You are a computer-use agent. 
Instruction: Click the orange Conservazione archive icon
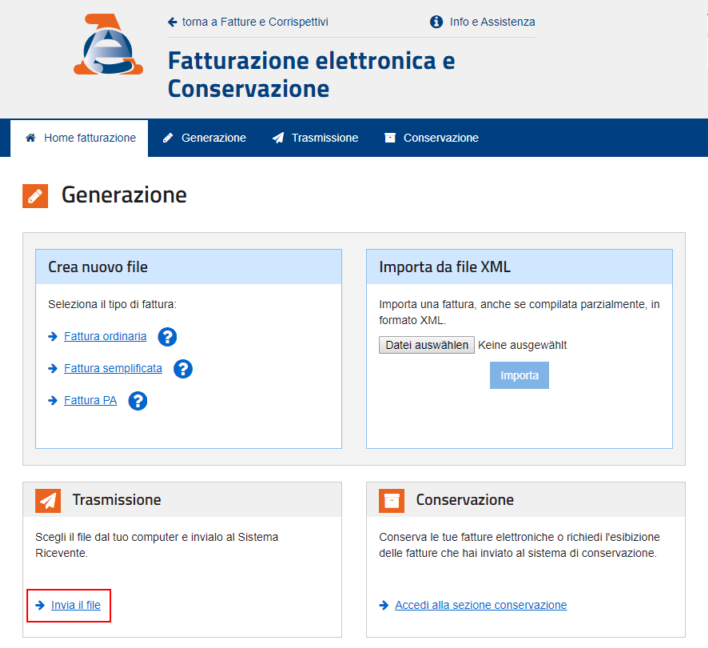tap(392, 500)
